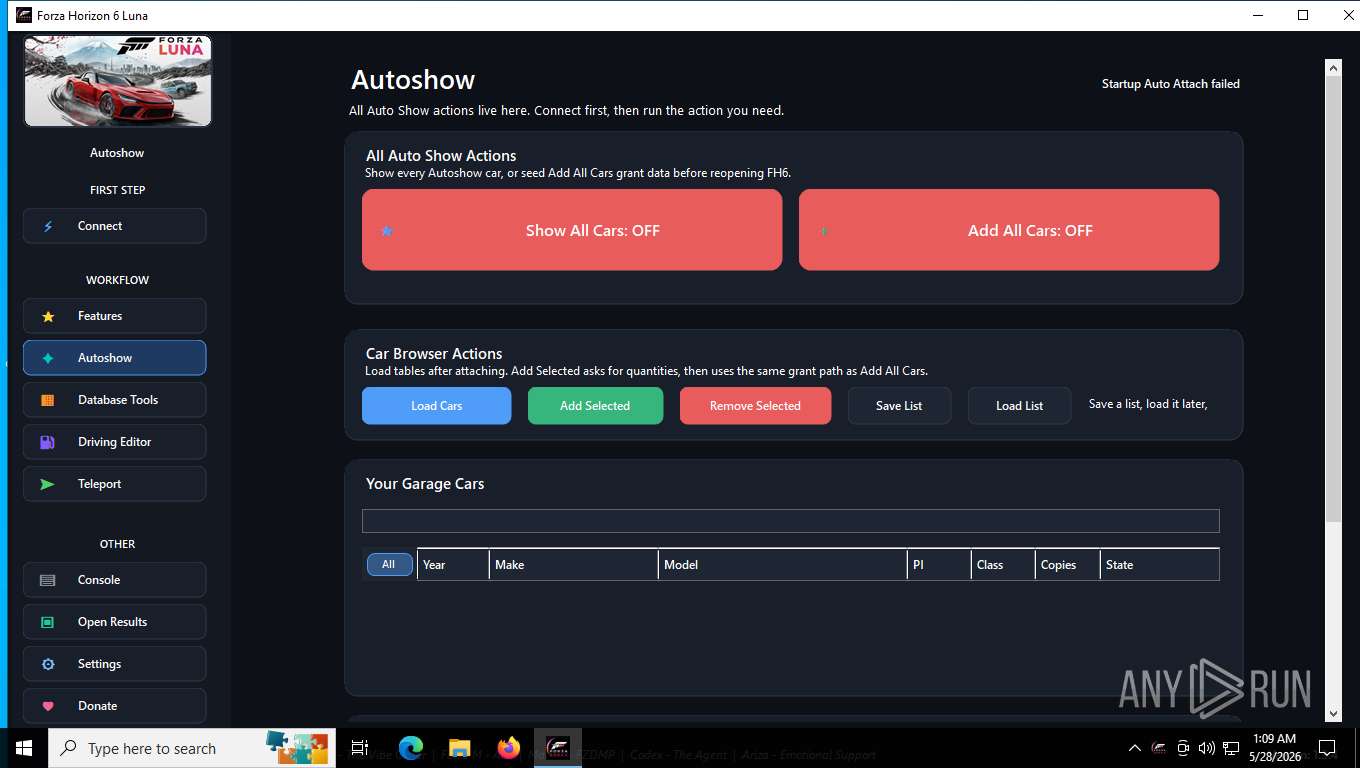Click the Add Selected button
The width and height of the screenshot is (1360, 768).
595,406
